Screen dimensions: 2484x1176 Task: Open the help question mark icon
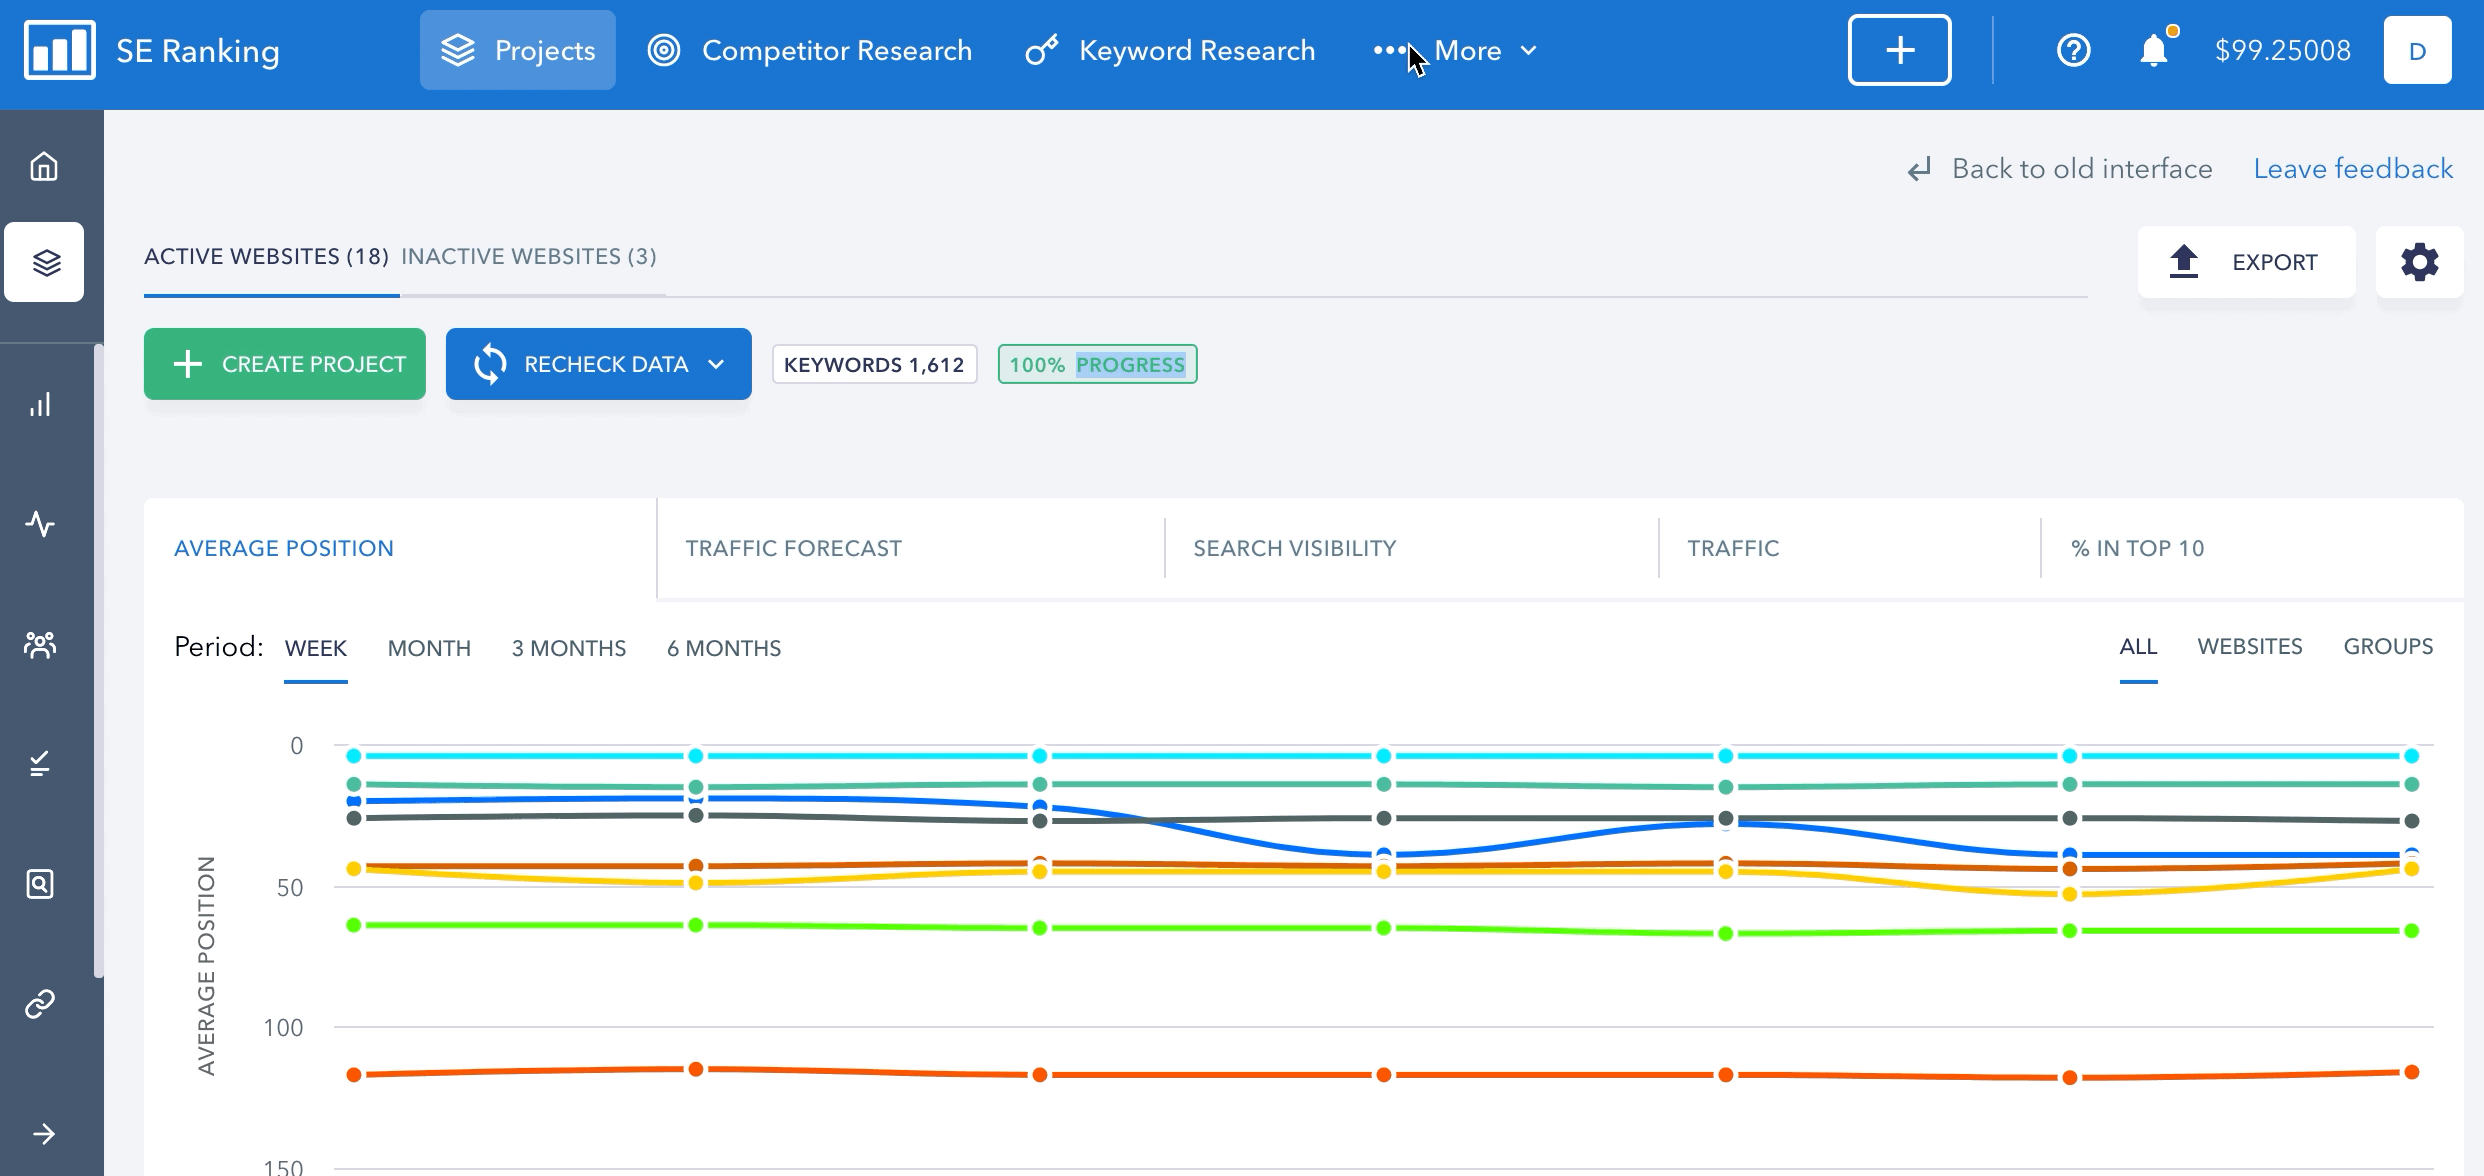pos(2073,50)
